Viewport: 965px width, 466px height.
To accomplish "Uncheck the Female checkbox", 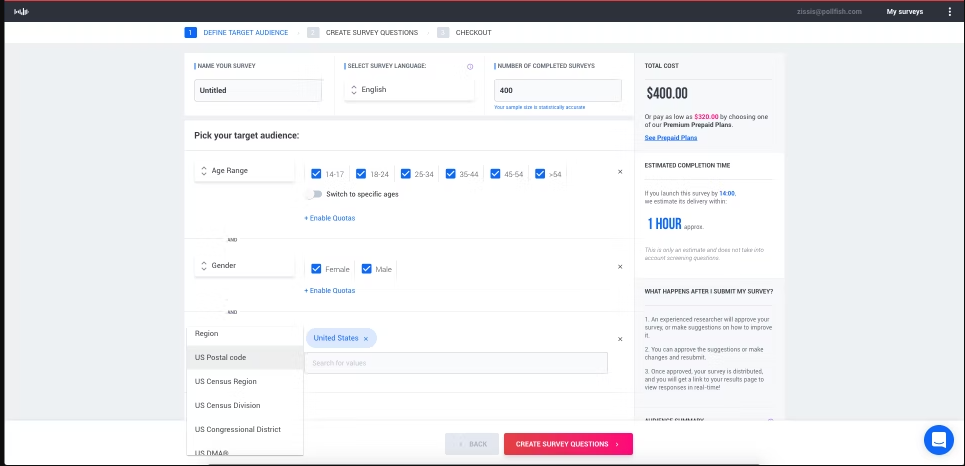I will pyautogui.click(x=316, y=268).
